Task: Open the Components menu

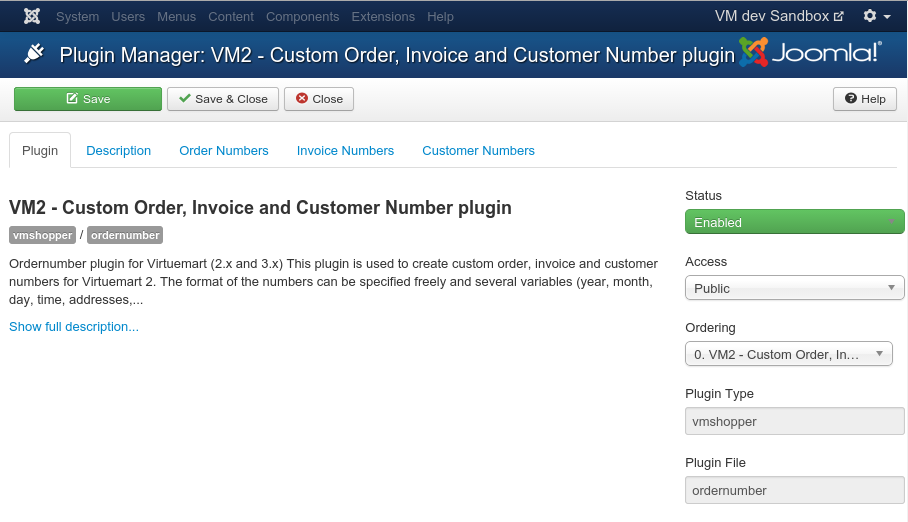Action: click(302, 17)
